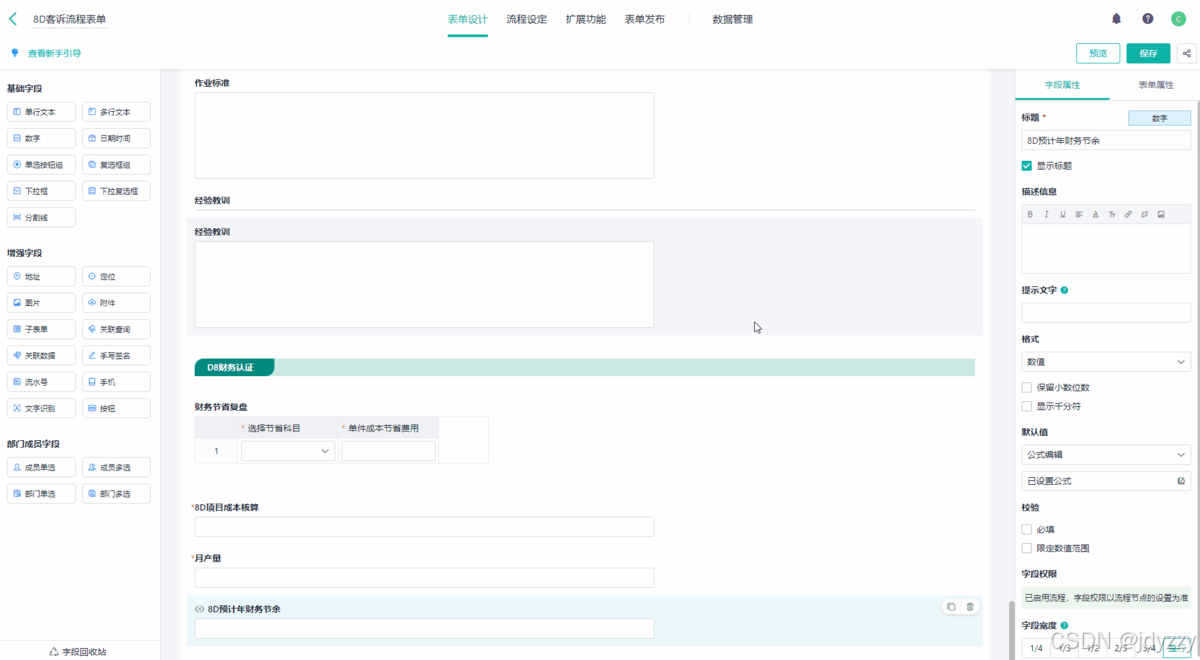Add a 下拉框 field
This screenshot has height=660, width=1200.
point(41,190)
